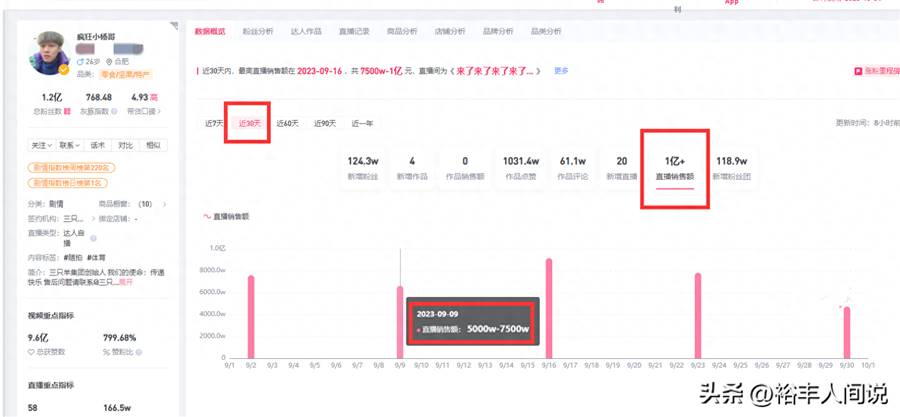Open the 达人作品 tab
Viewport: 900px width, 417px height.
(x=306, y=32)
